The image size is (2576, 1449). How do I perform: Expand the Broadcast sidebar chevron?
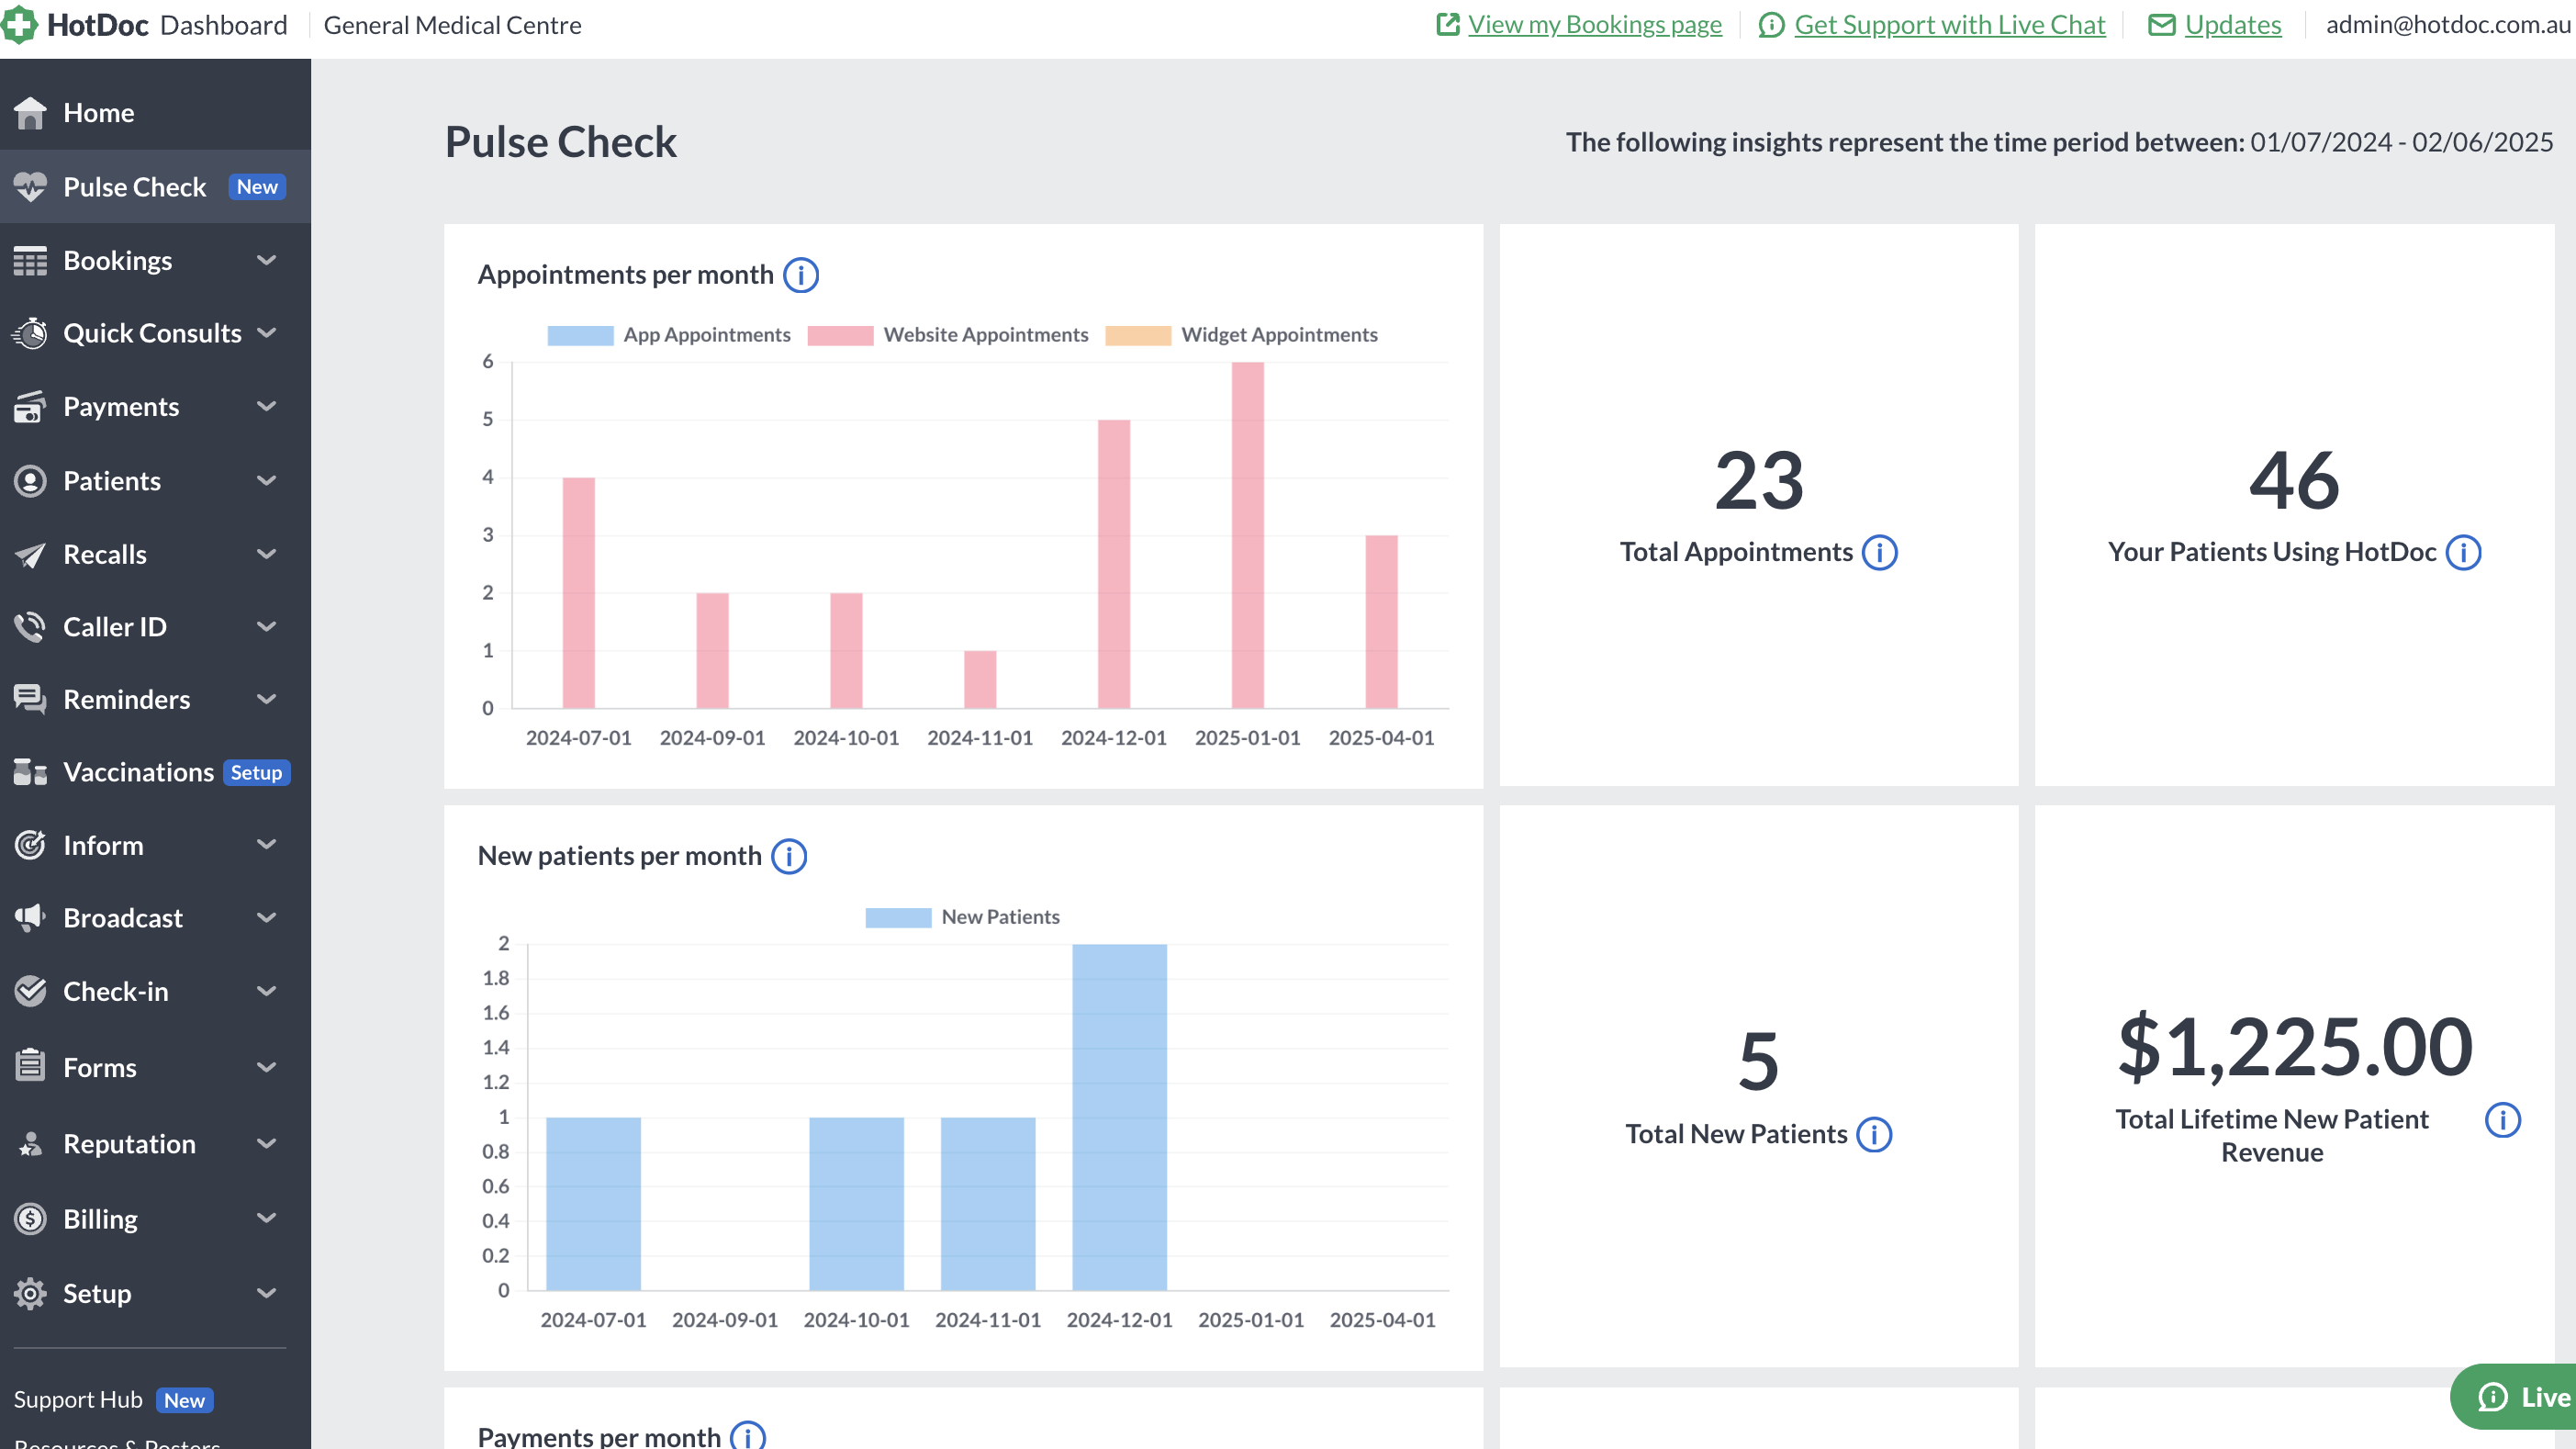tap(266, 918)
